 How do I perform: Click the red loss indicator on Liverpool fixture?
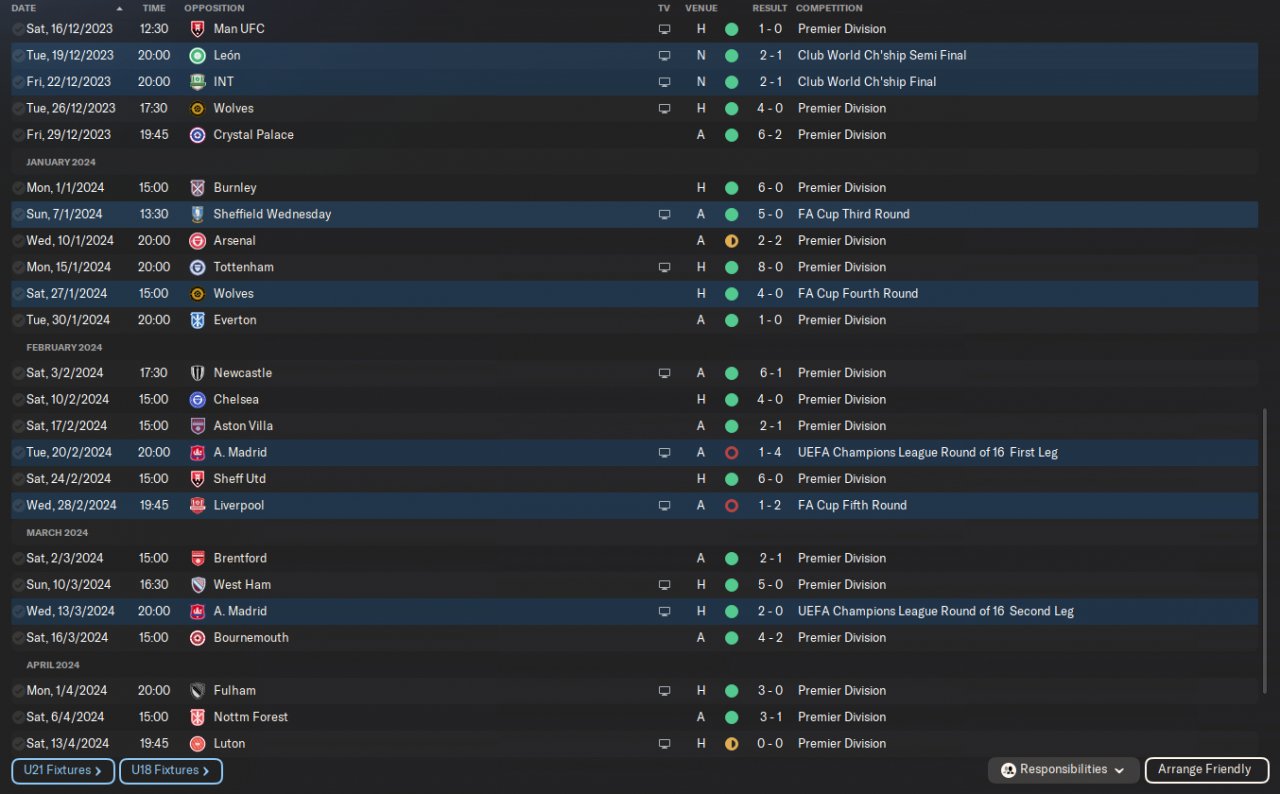tap(731, 506)
